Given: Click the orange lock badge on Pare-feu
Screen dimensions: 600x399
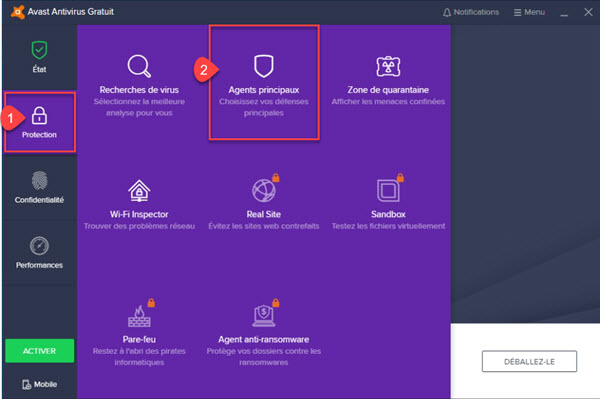Looking at the screenshot, I should tap(151, 303).
